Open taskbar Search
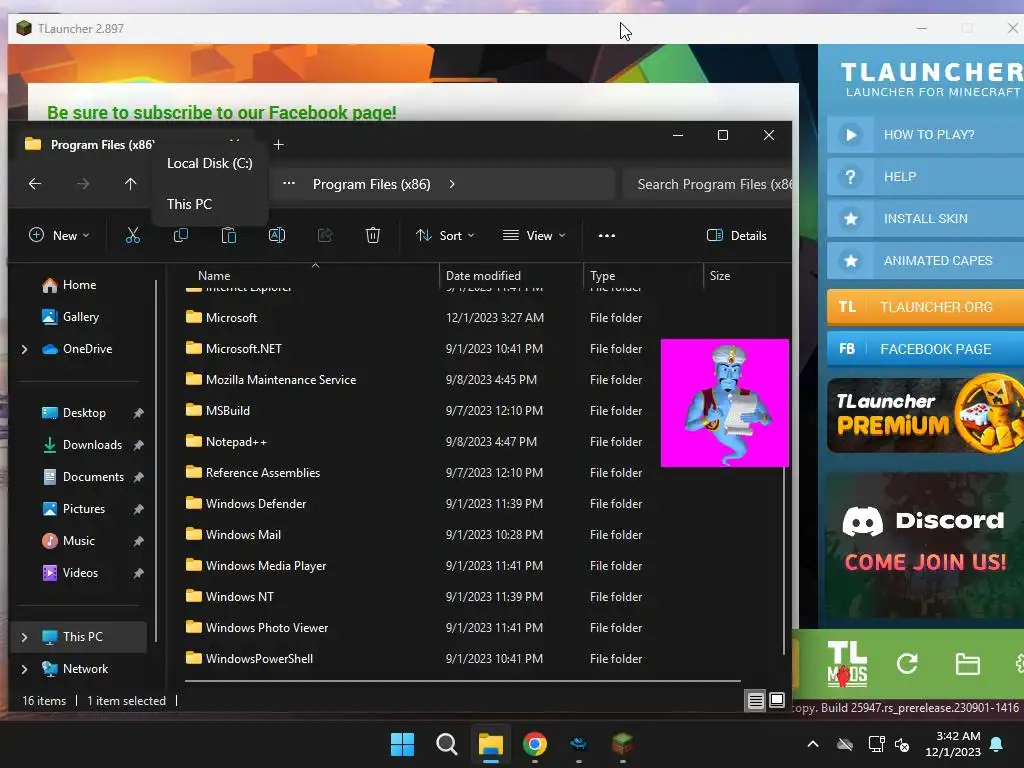 tap(447, 744)
